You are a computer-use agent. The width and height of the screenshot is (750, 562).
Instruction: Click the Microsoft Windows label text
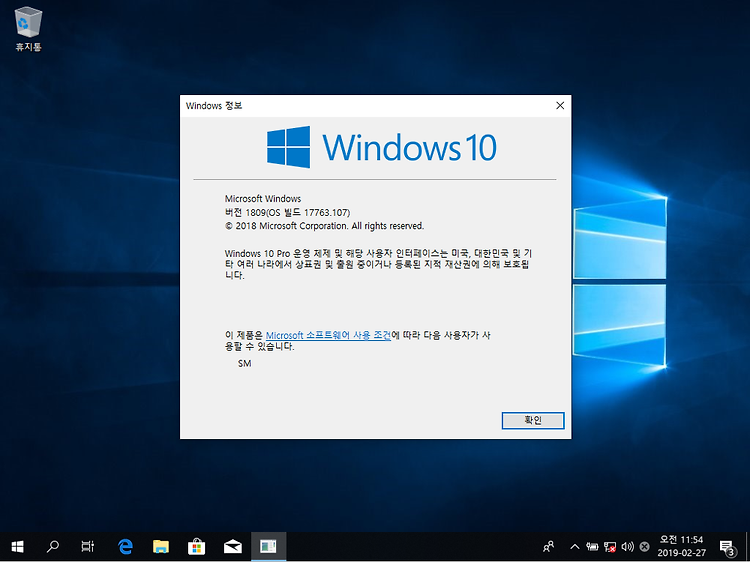coord(263,198)
